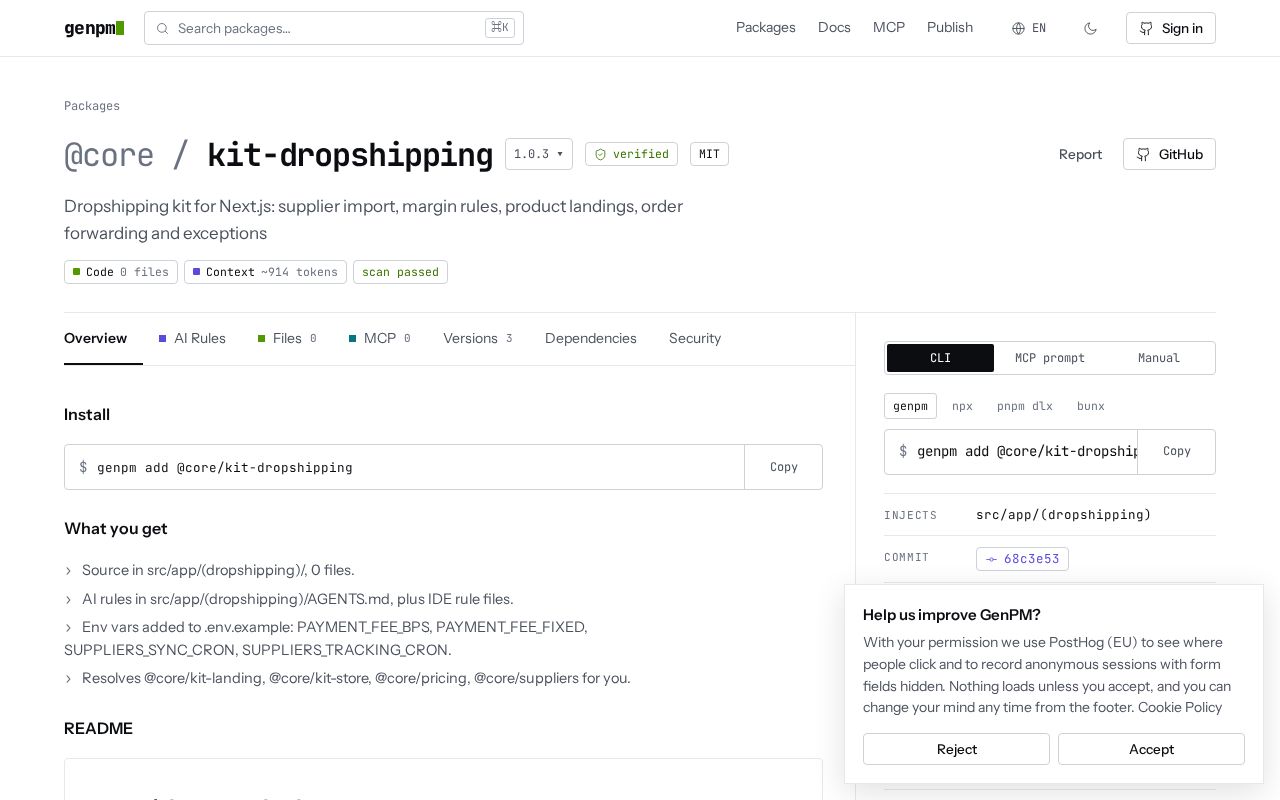Click the MIT license badge
The image size is (1280, 800).
709,154
